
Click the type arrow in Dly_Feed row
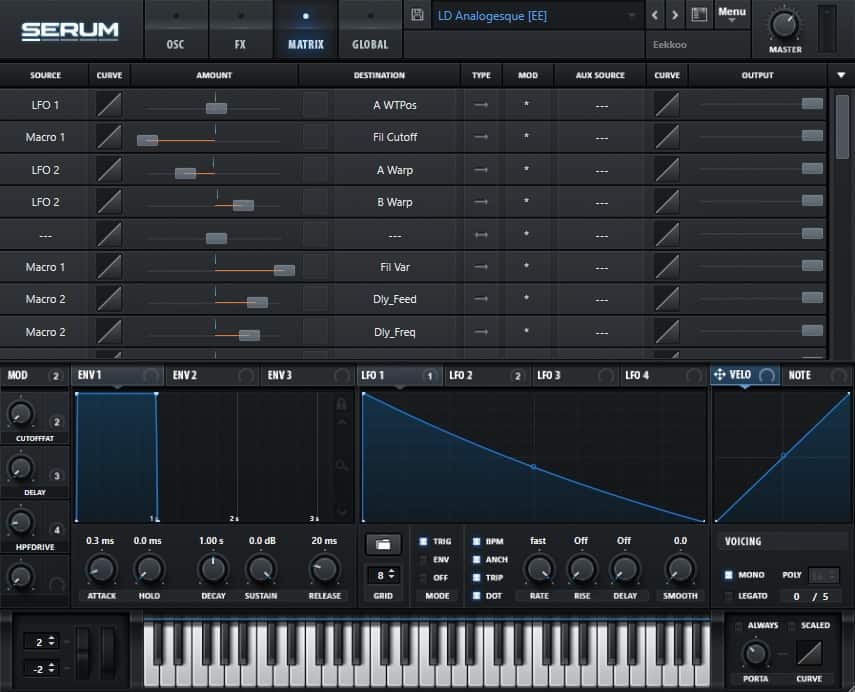click(x=481, y=299)
